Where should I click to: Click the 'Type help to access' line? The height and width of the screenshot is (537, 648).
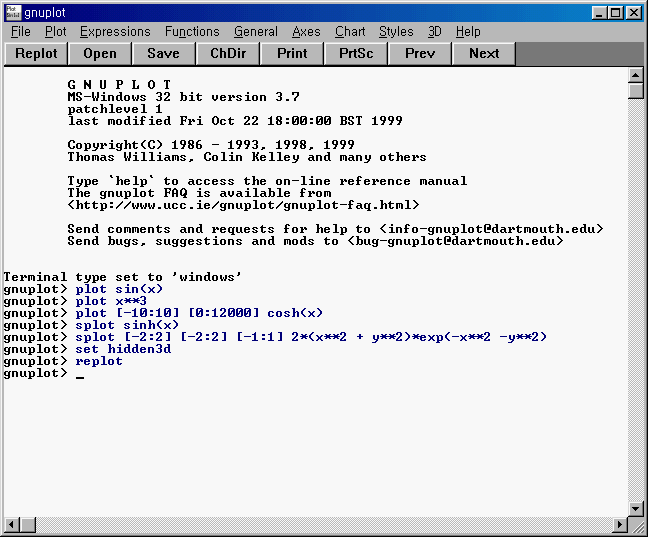pyautogui.click(x=267, y=181)
